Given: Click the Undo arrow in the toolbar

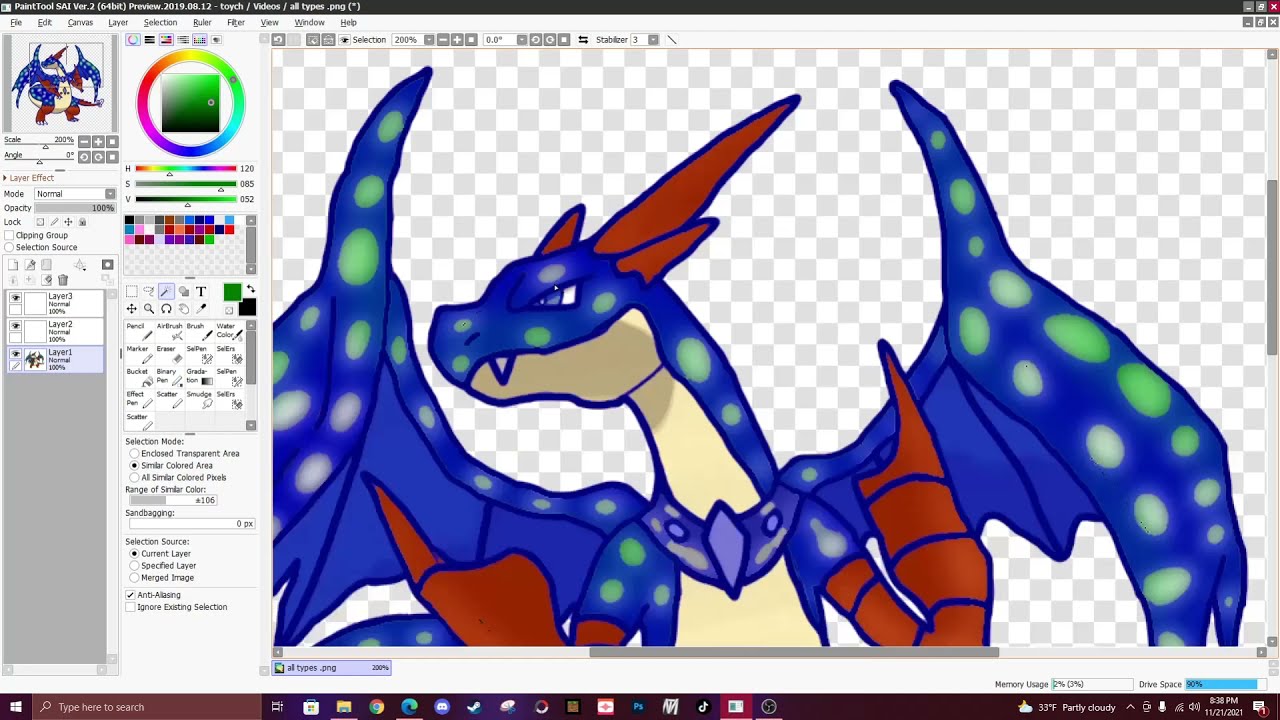Looking at the screenshot, I should point(278,39).
